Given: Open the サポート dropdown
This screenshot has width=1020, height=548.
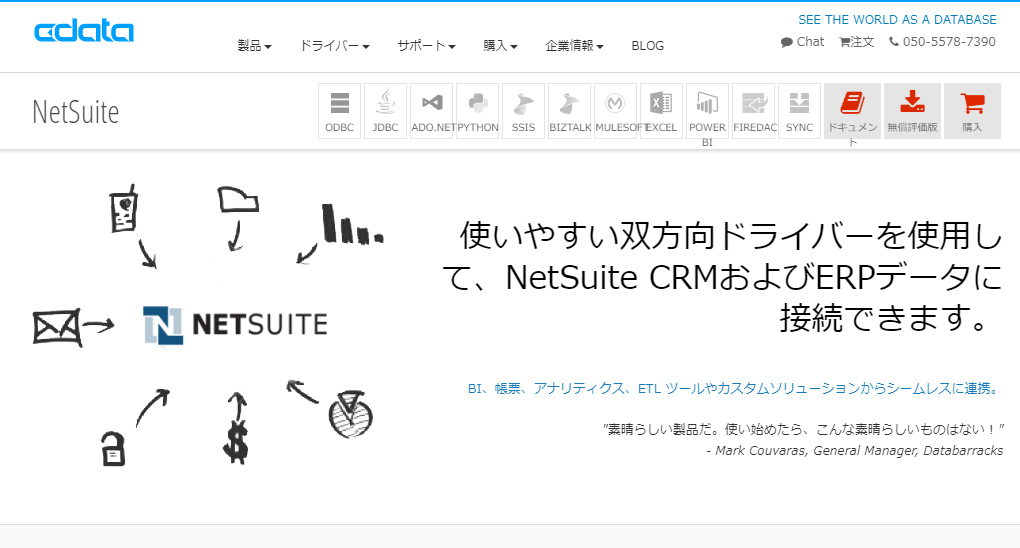Looking at the screenshot, I should [427, 46].
